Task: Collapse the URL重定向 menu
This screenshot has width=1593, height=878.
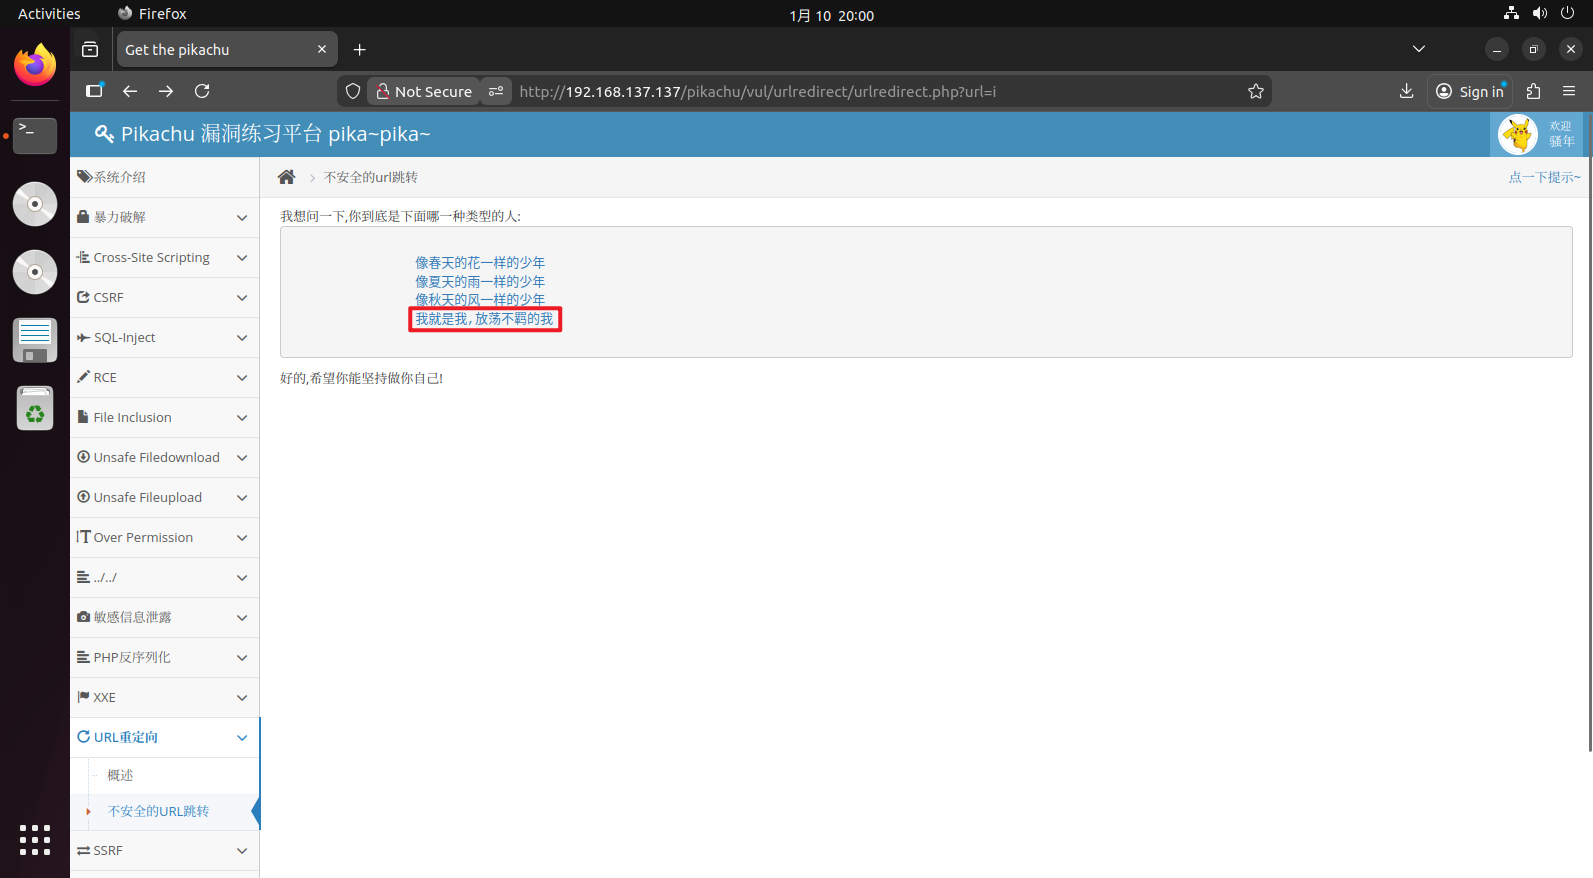Action: click(165, 737)
